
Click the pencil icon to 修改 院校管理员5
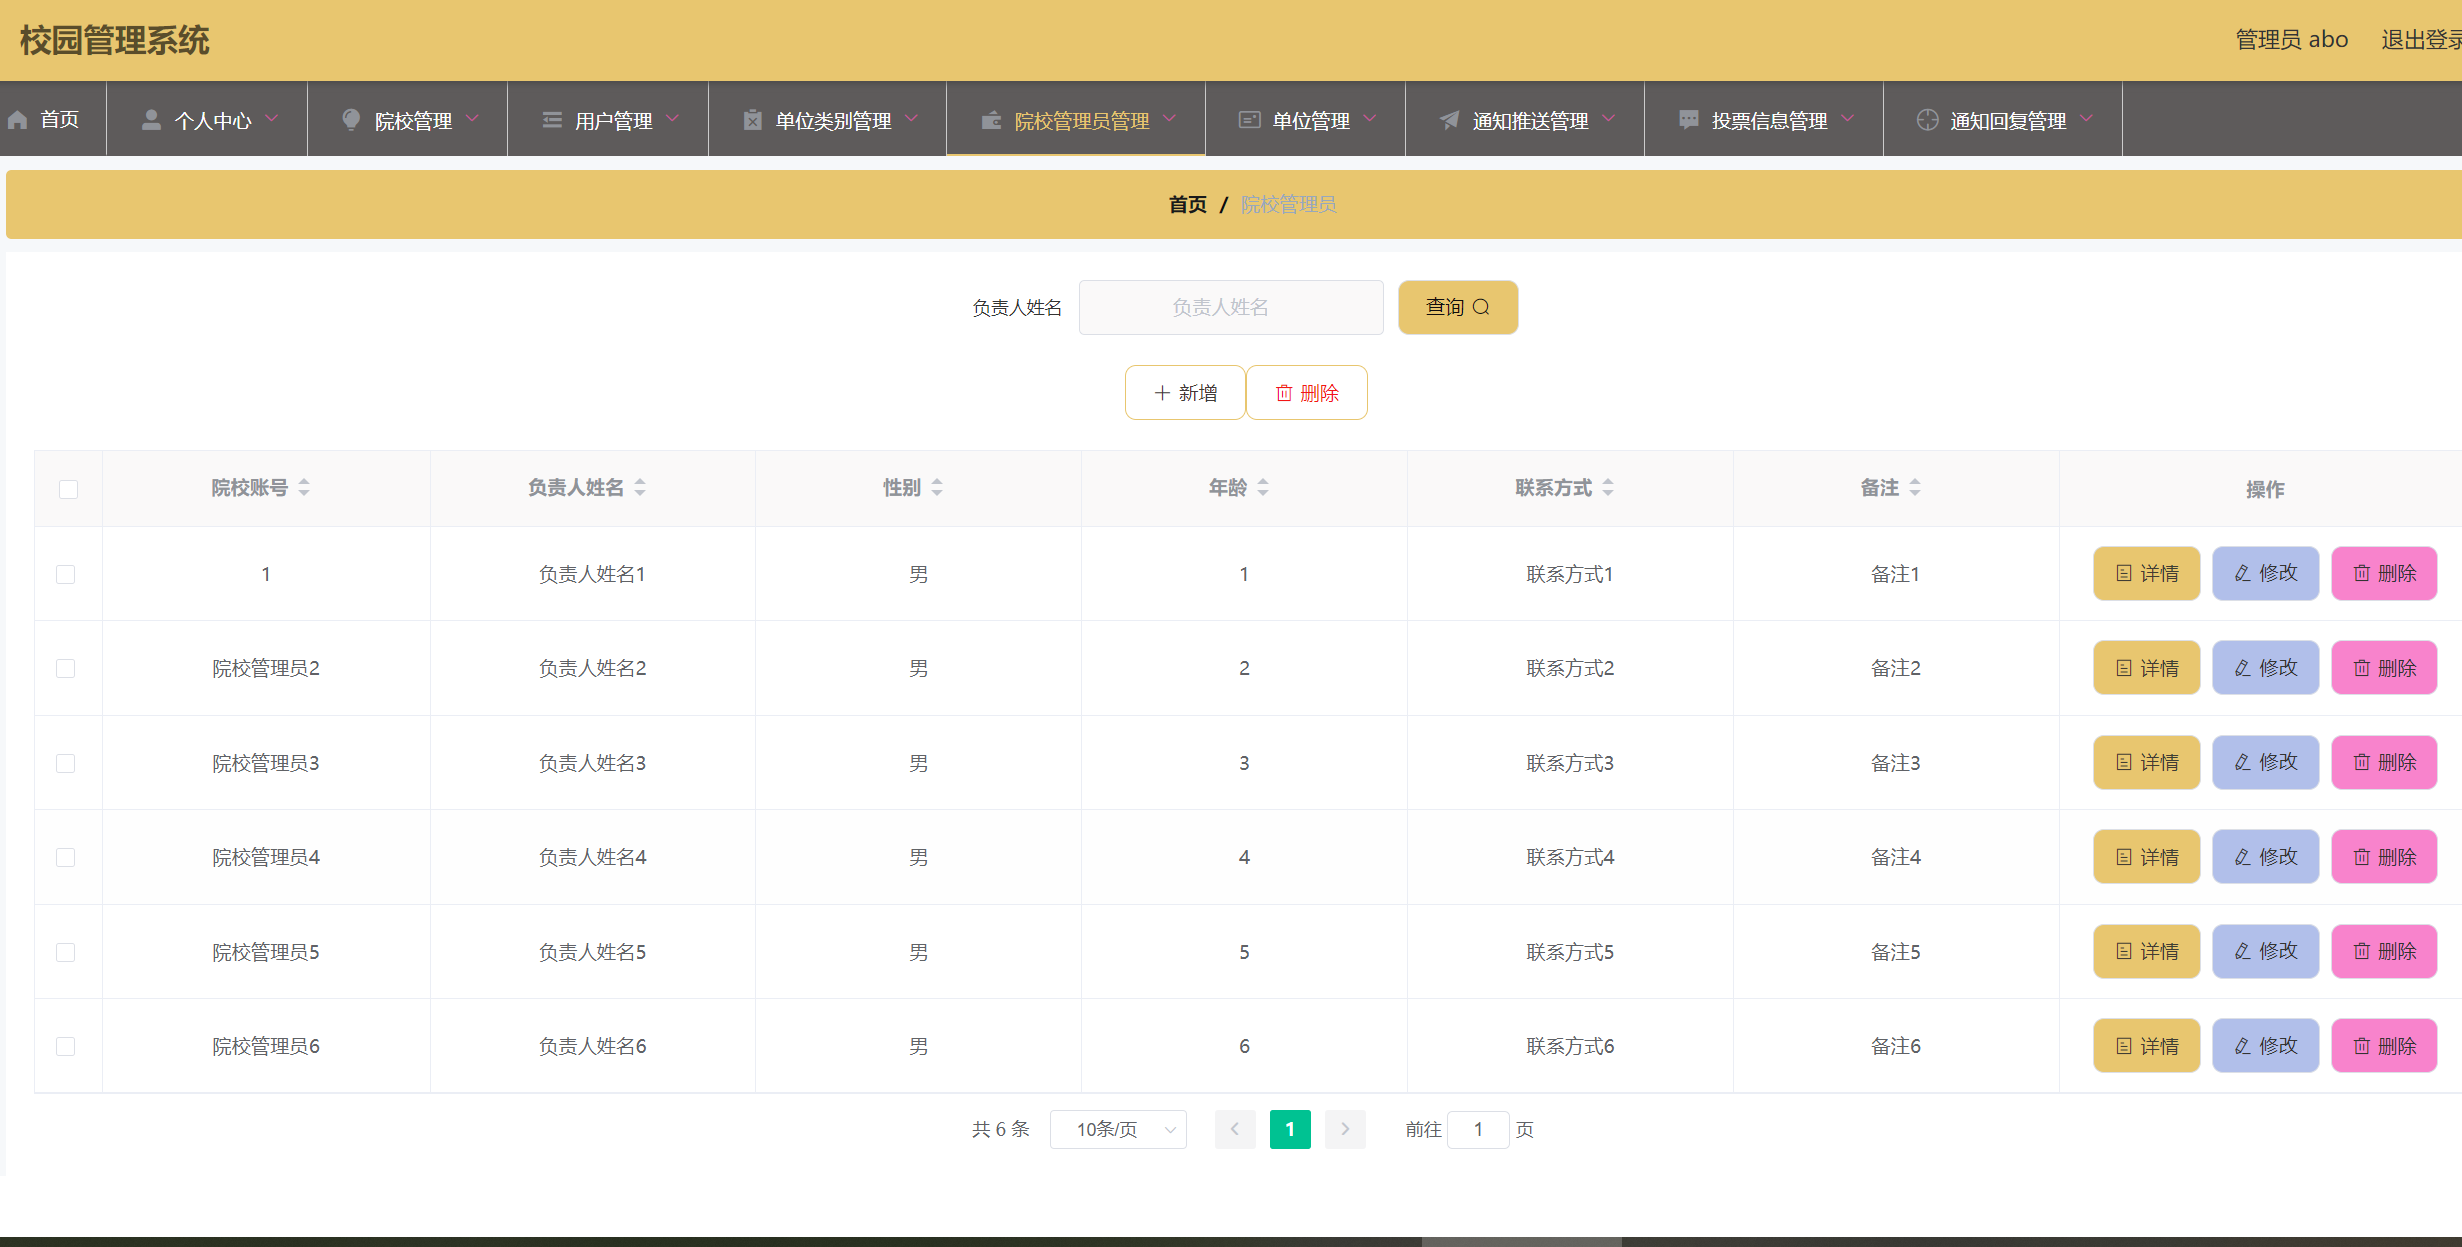[x=2240, y=951]
